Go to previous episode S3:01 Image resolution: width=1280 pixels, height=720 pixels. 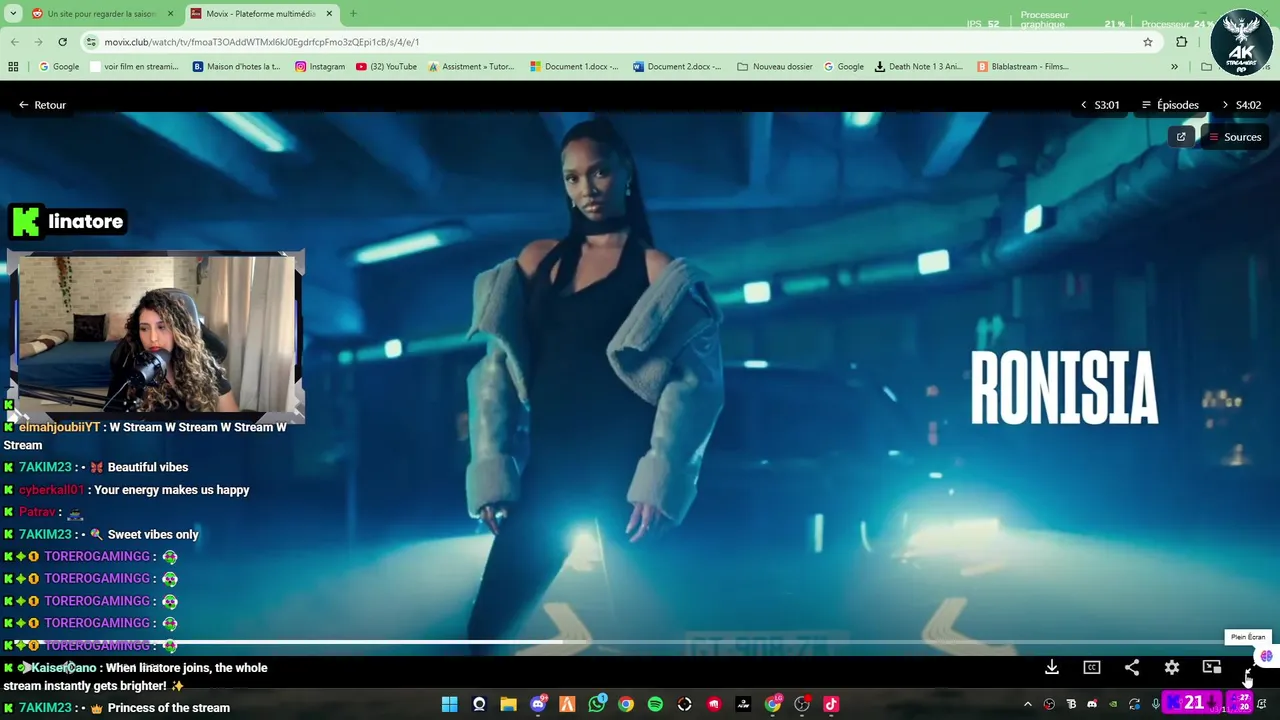click(1100, 105)
